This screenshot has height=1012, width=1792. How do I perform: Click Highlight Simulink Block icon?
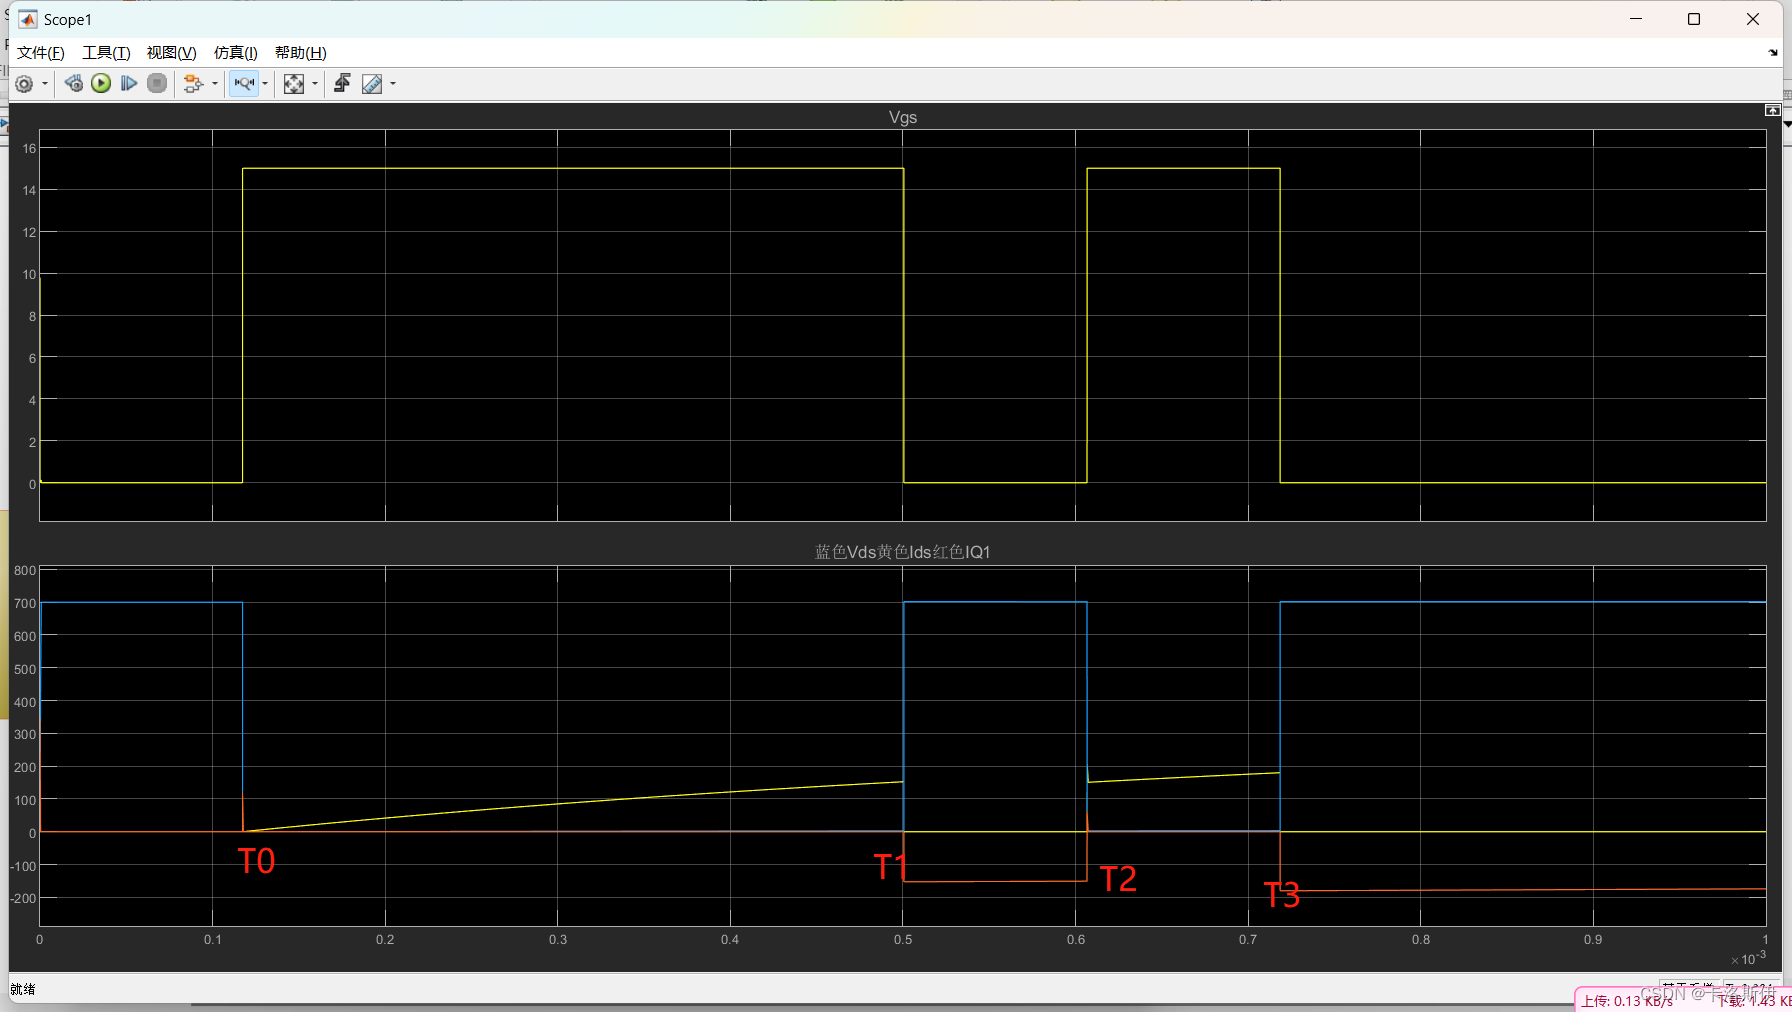(x=194, y=84)
